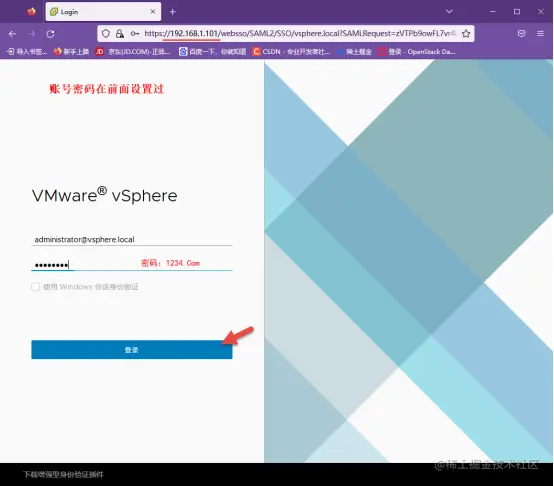Image resolution: width=554 pixels, height=486 pixels.
Task: Reload the page with the refresh icon
Action: (51, 34)
